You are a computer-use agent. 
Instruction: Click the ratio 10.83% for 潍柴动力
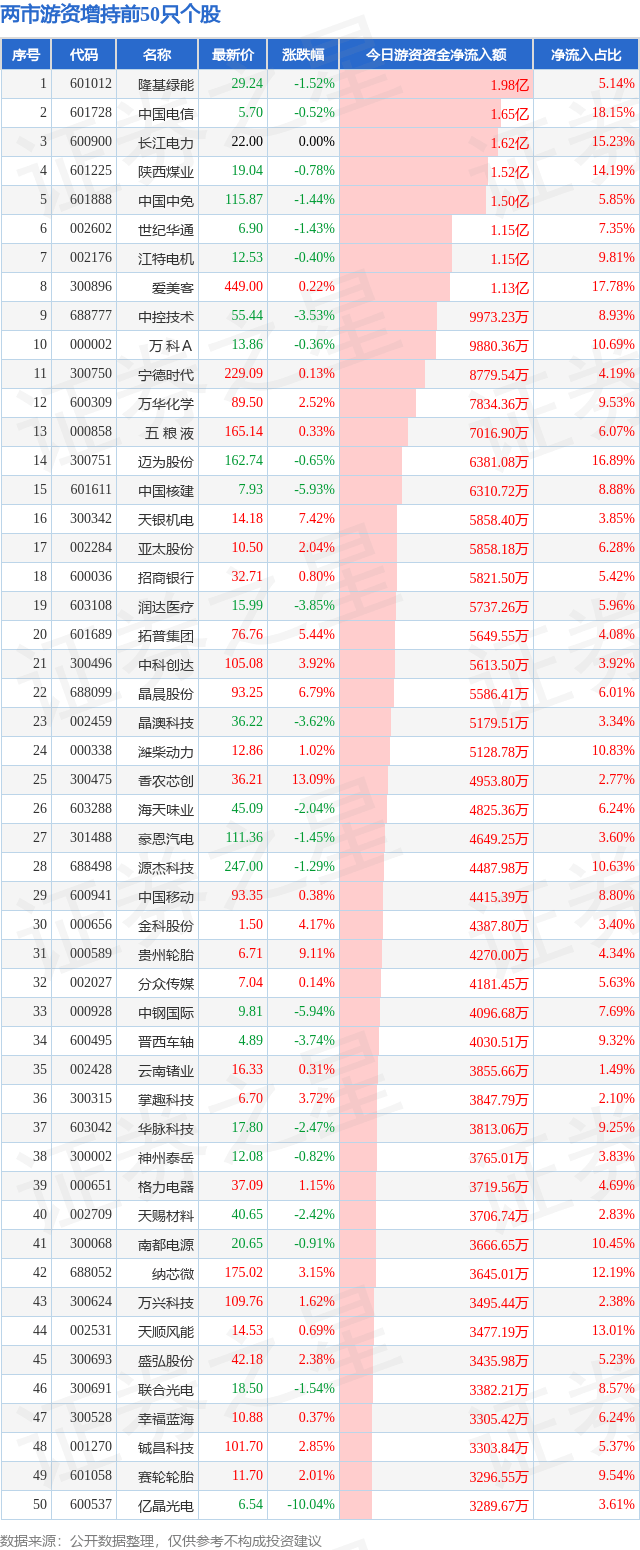pyautogui.click(x=613, y=751)
